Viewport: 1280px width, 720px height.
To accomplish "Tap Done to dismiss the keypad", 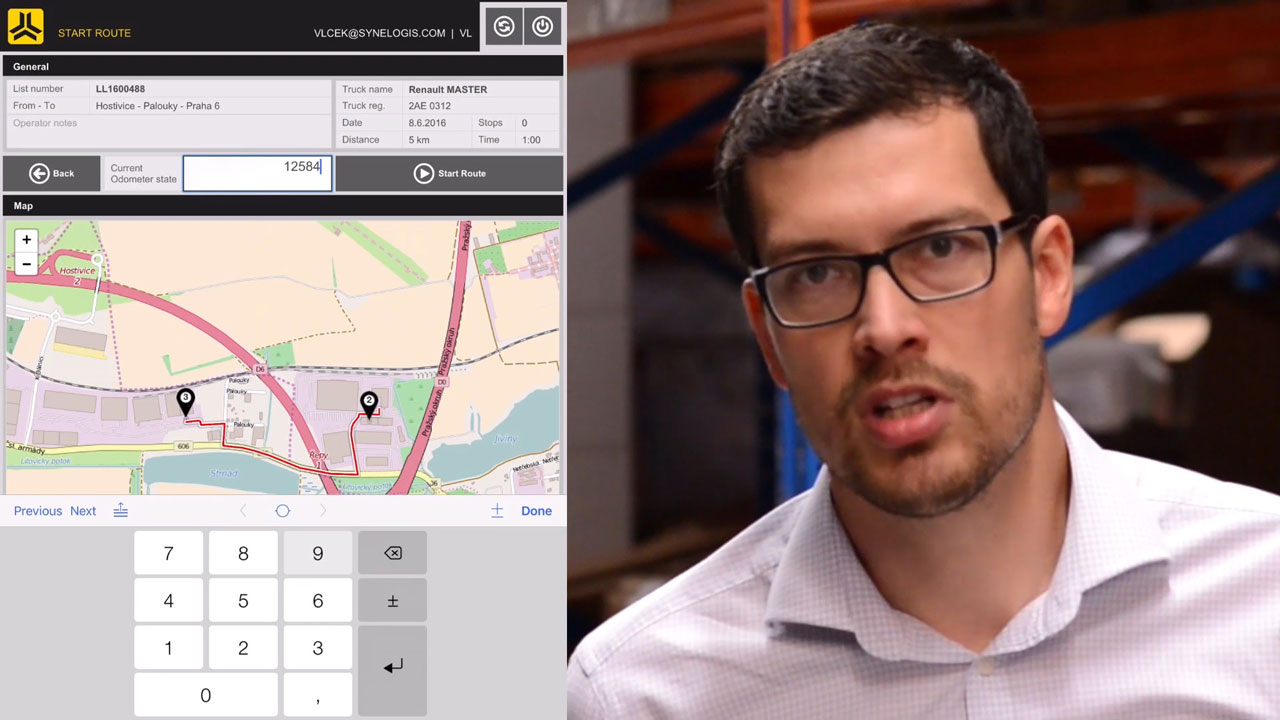I will [x=536, y=511].
